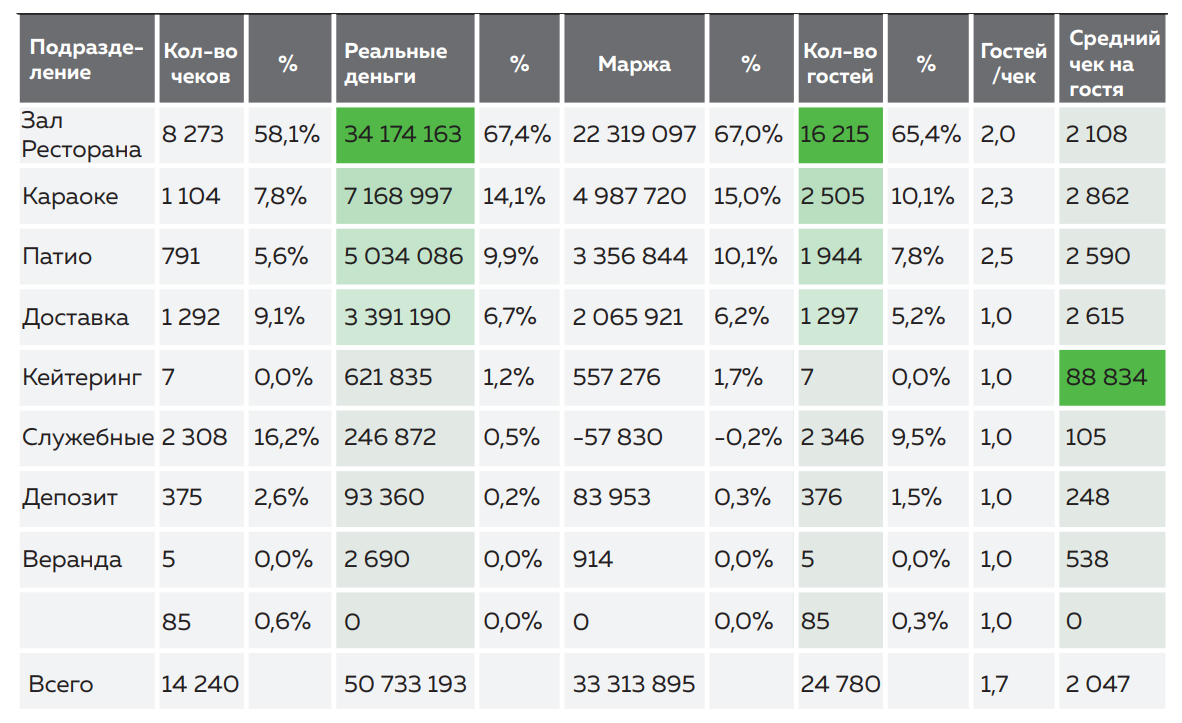Click the "Караоке" row label

[70, 196]
